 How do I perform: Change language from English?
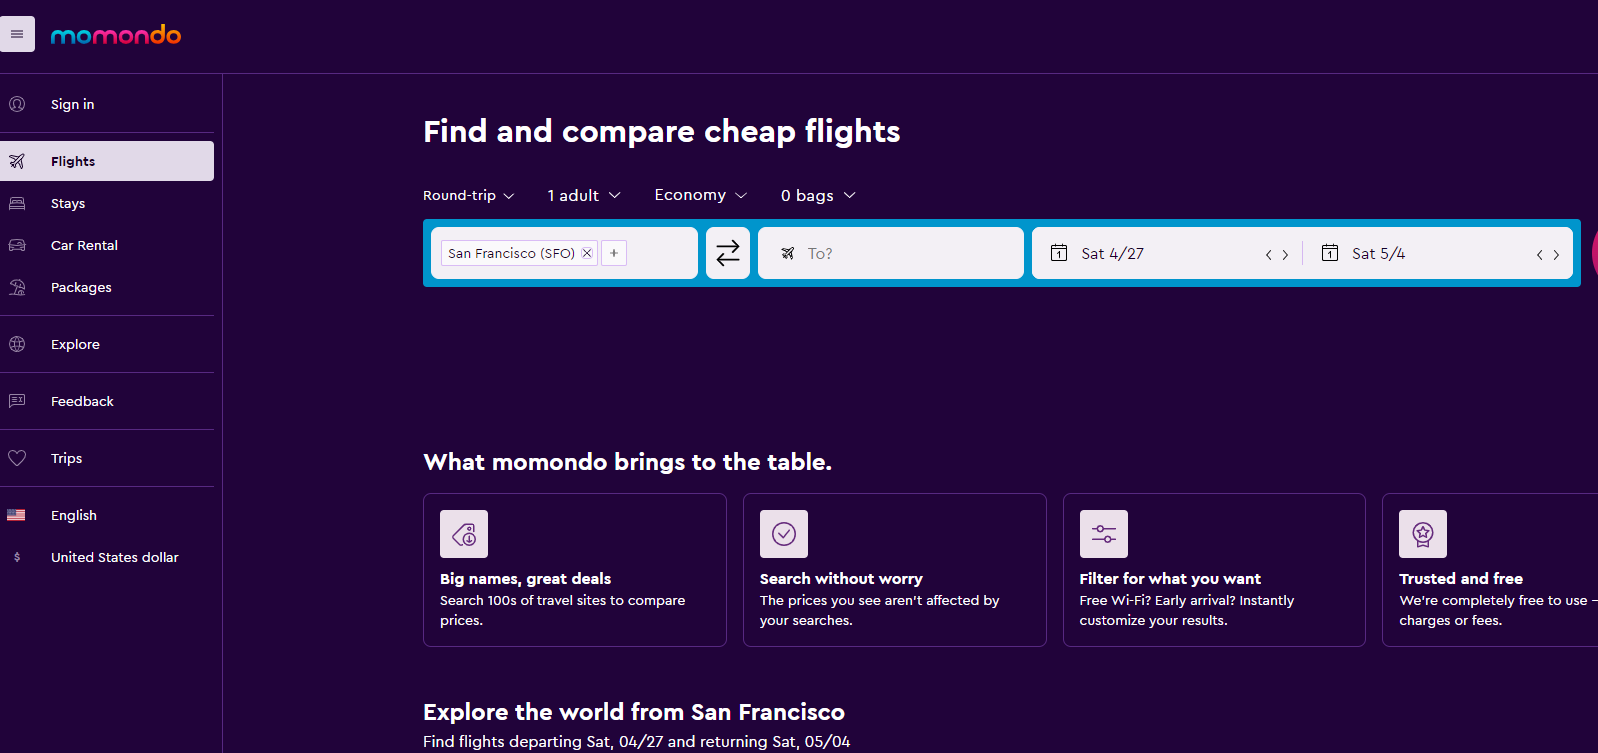(74, 515)
